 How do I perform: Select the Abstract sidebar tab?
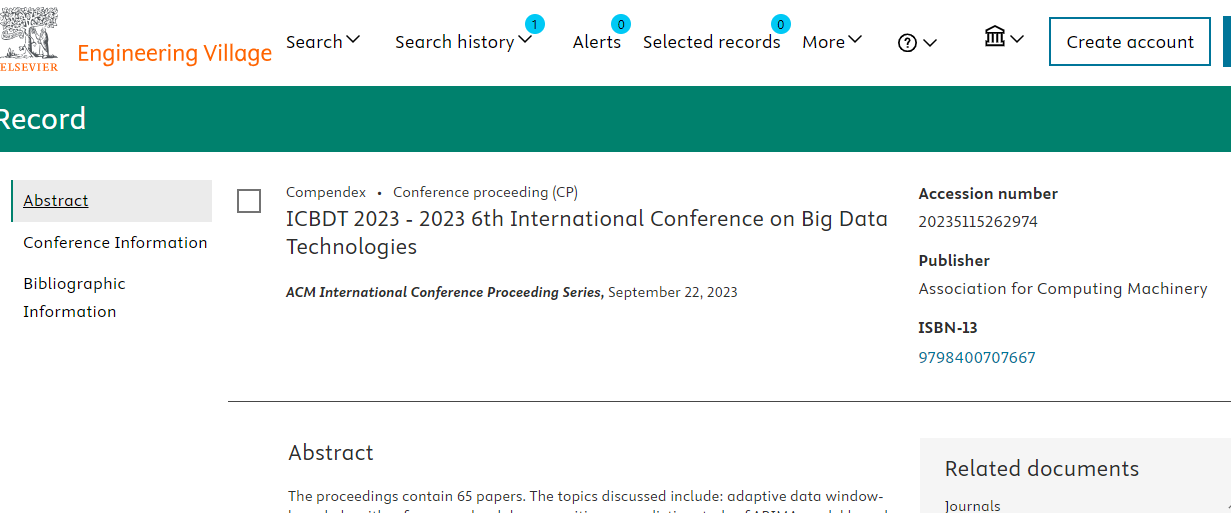56,200
